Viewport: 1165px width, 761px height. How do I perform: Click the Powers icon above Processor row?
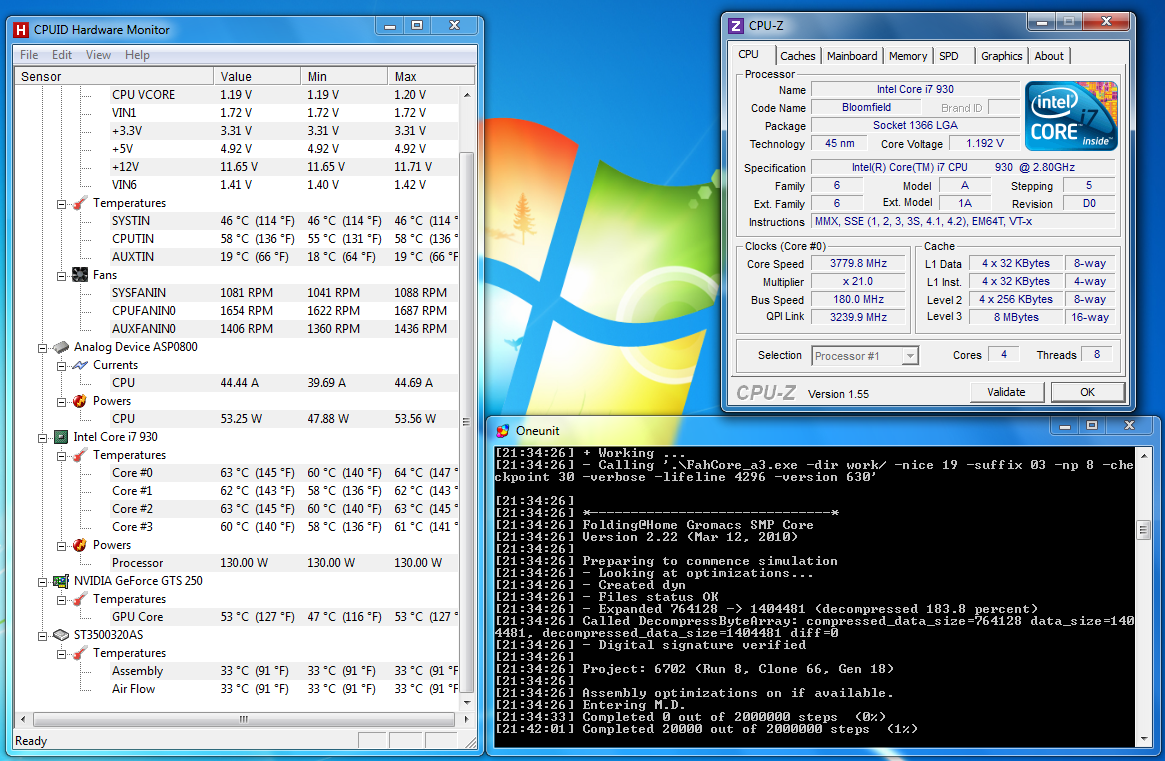80,545
